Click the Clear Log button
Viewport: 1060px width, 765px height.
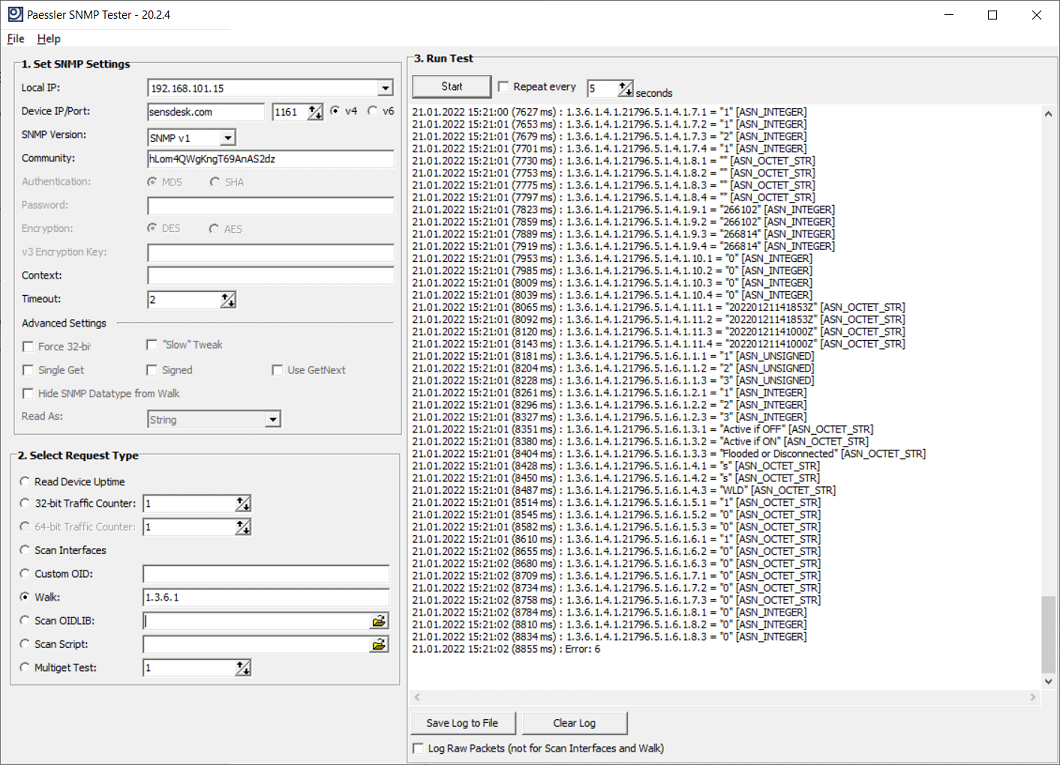point(575,723)
